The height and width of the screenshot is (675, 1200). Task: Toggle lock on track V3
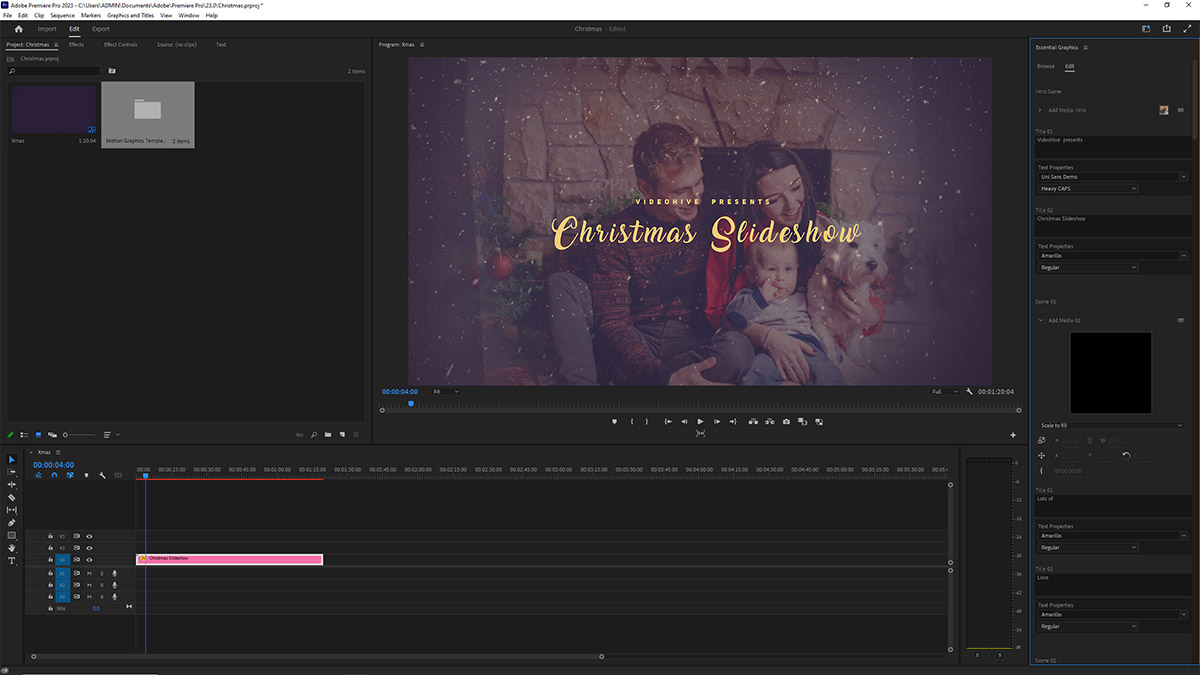(x=51, y=536)
